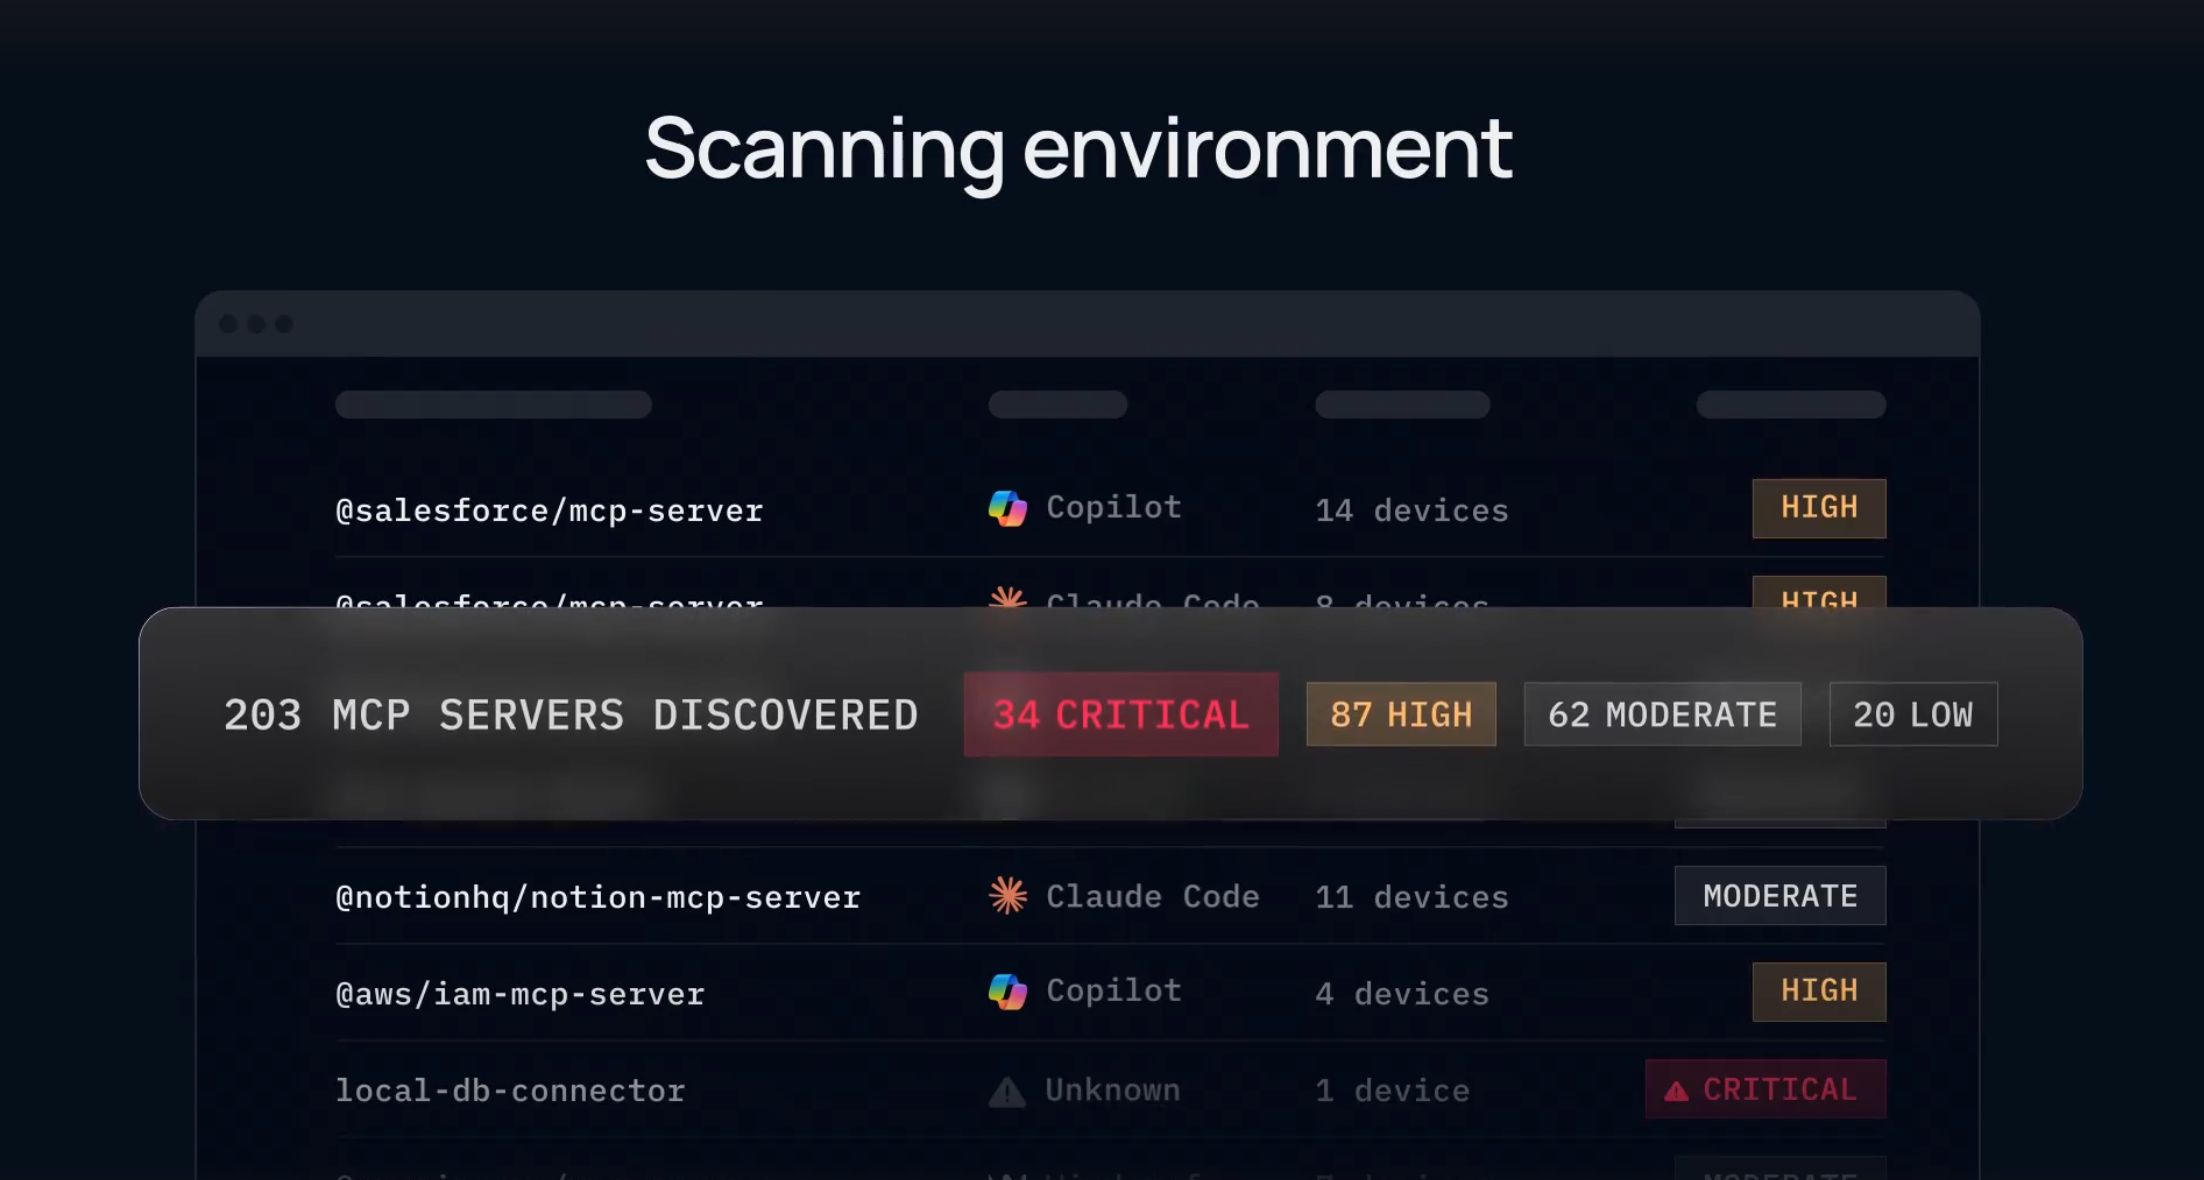Select the MODERATE badge on the notion-mcp-server row
The width and height of the screenshot is (2204, 1180).
click(1780, 895)
